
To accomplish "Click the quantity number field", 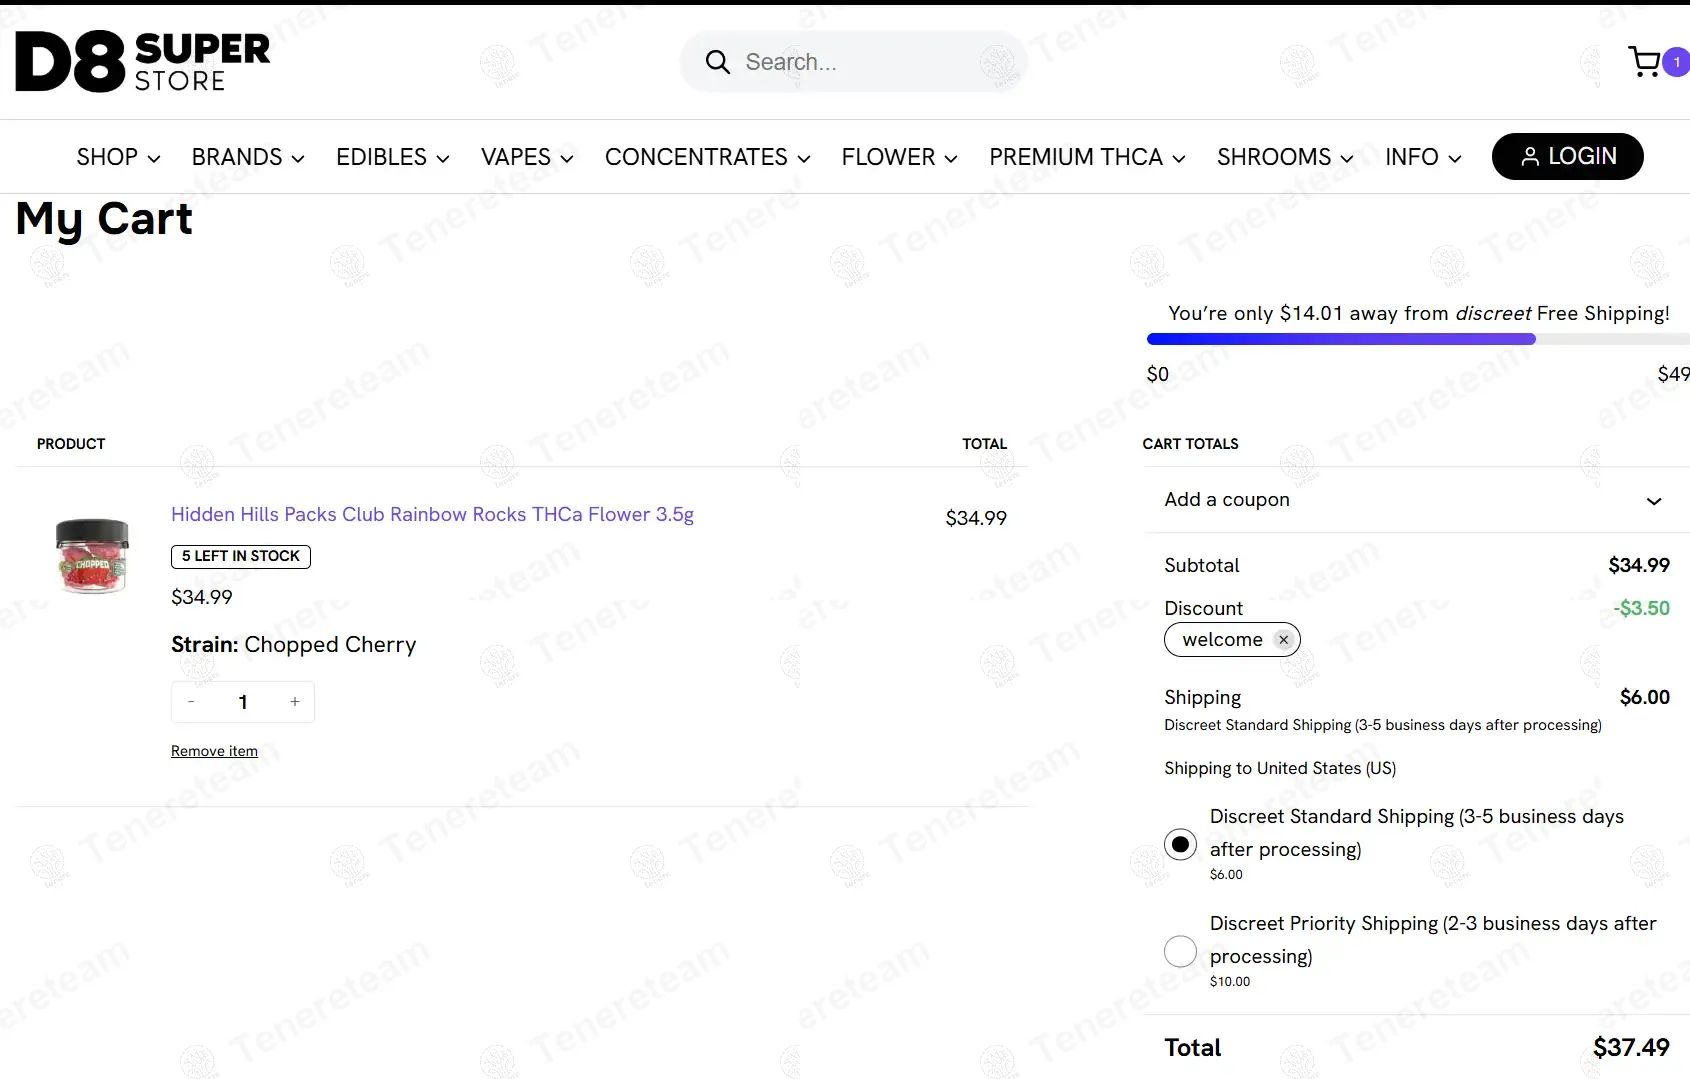I will [x=243, y=702].
